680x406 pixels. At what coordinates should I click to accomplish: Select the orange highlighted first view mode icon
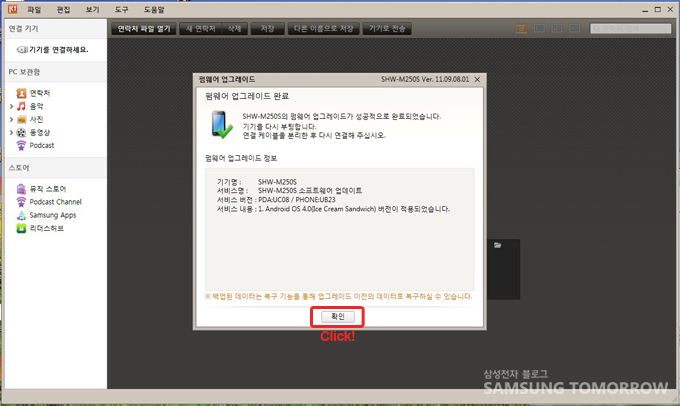(522, 29)
